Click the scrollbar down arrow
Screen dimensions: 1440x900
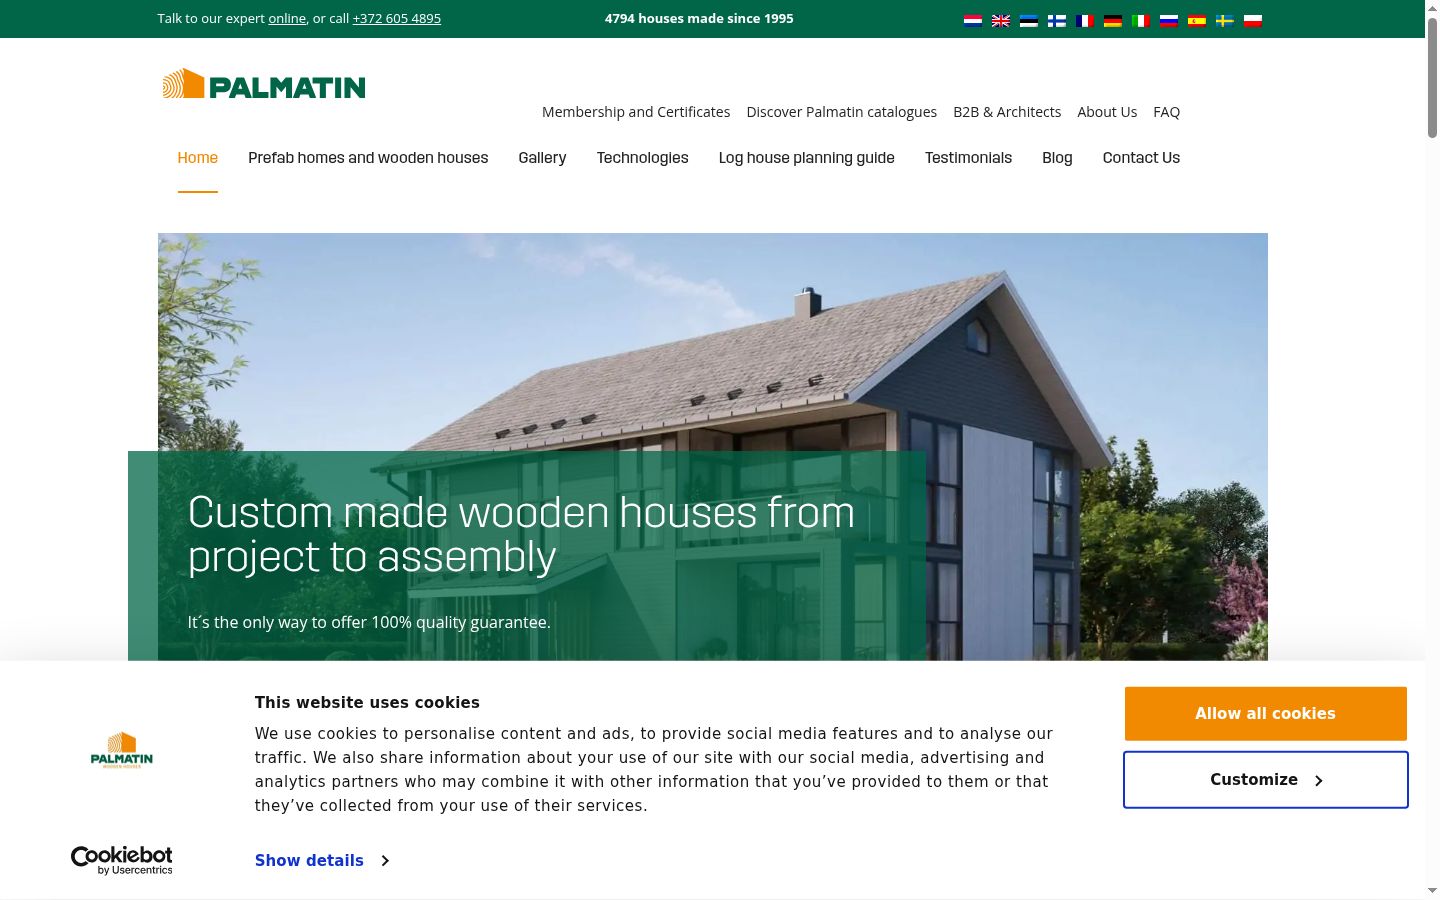(1432, 890)
